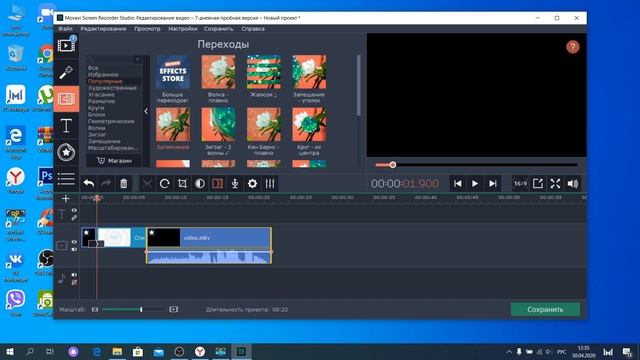Open the help question mark in the preview
Viewport: 640px width, 360px height.
click(x=573, y=47)
